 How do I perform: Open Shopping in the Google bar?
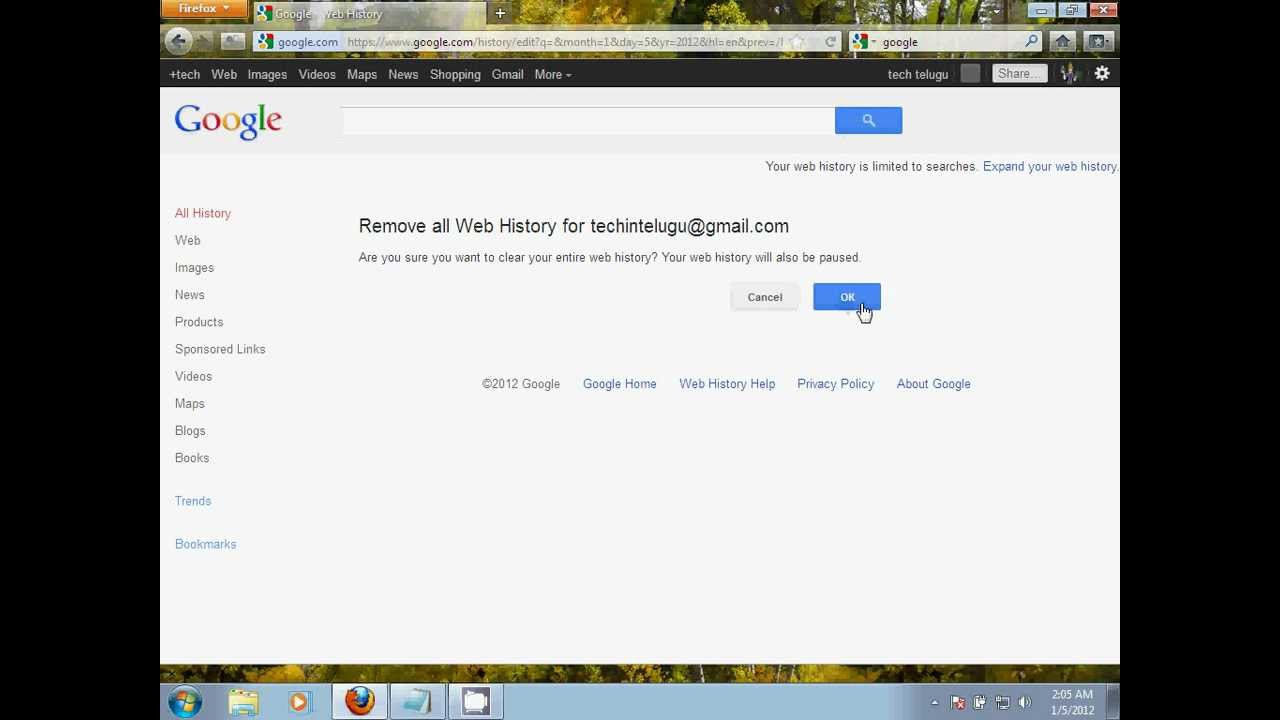click(x=455, y=74)
